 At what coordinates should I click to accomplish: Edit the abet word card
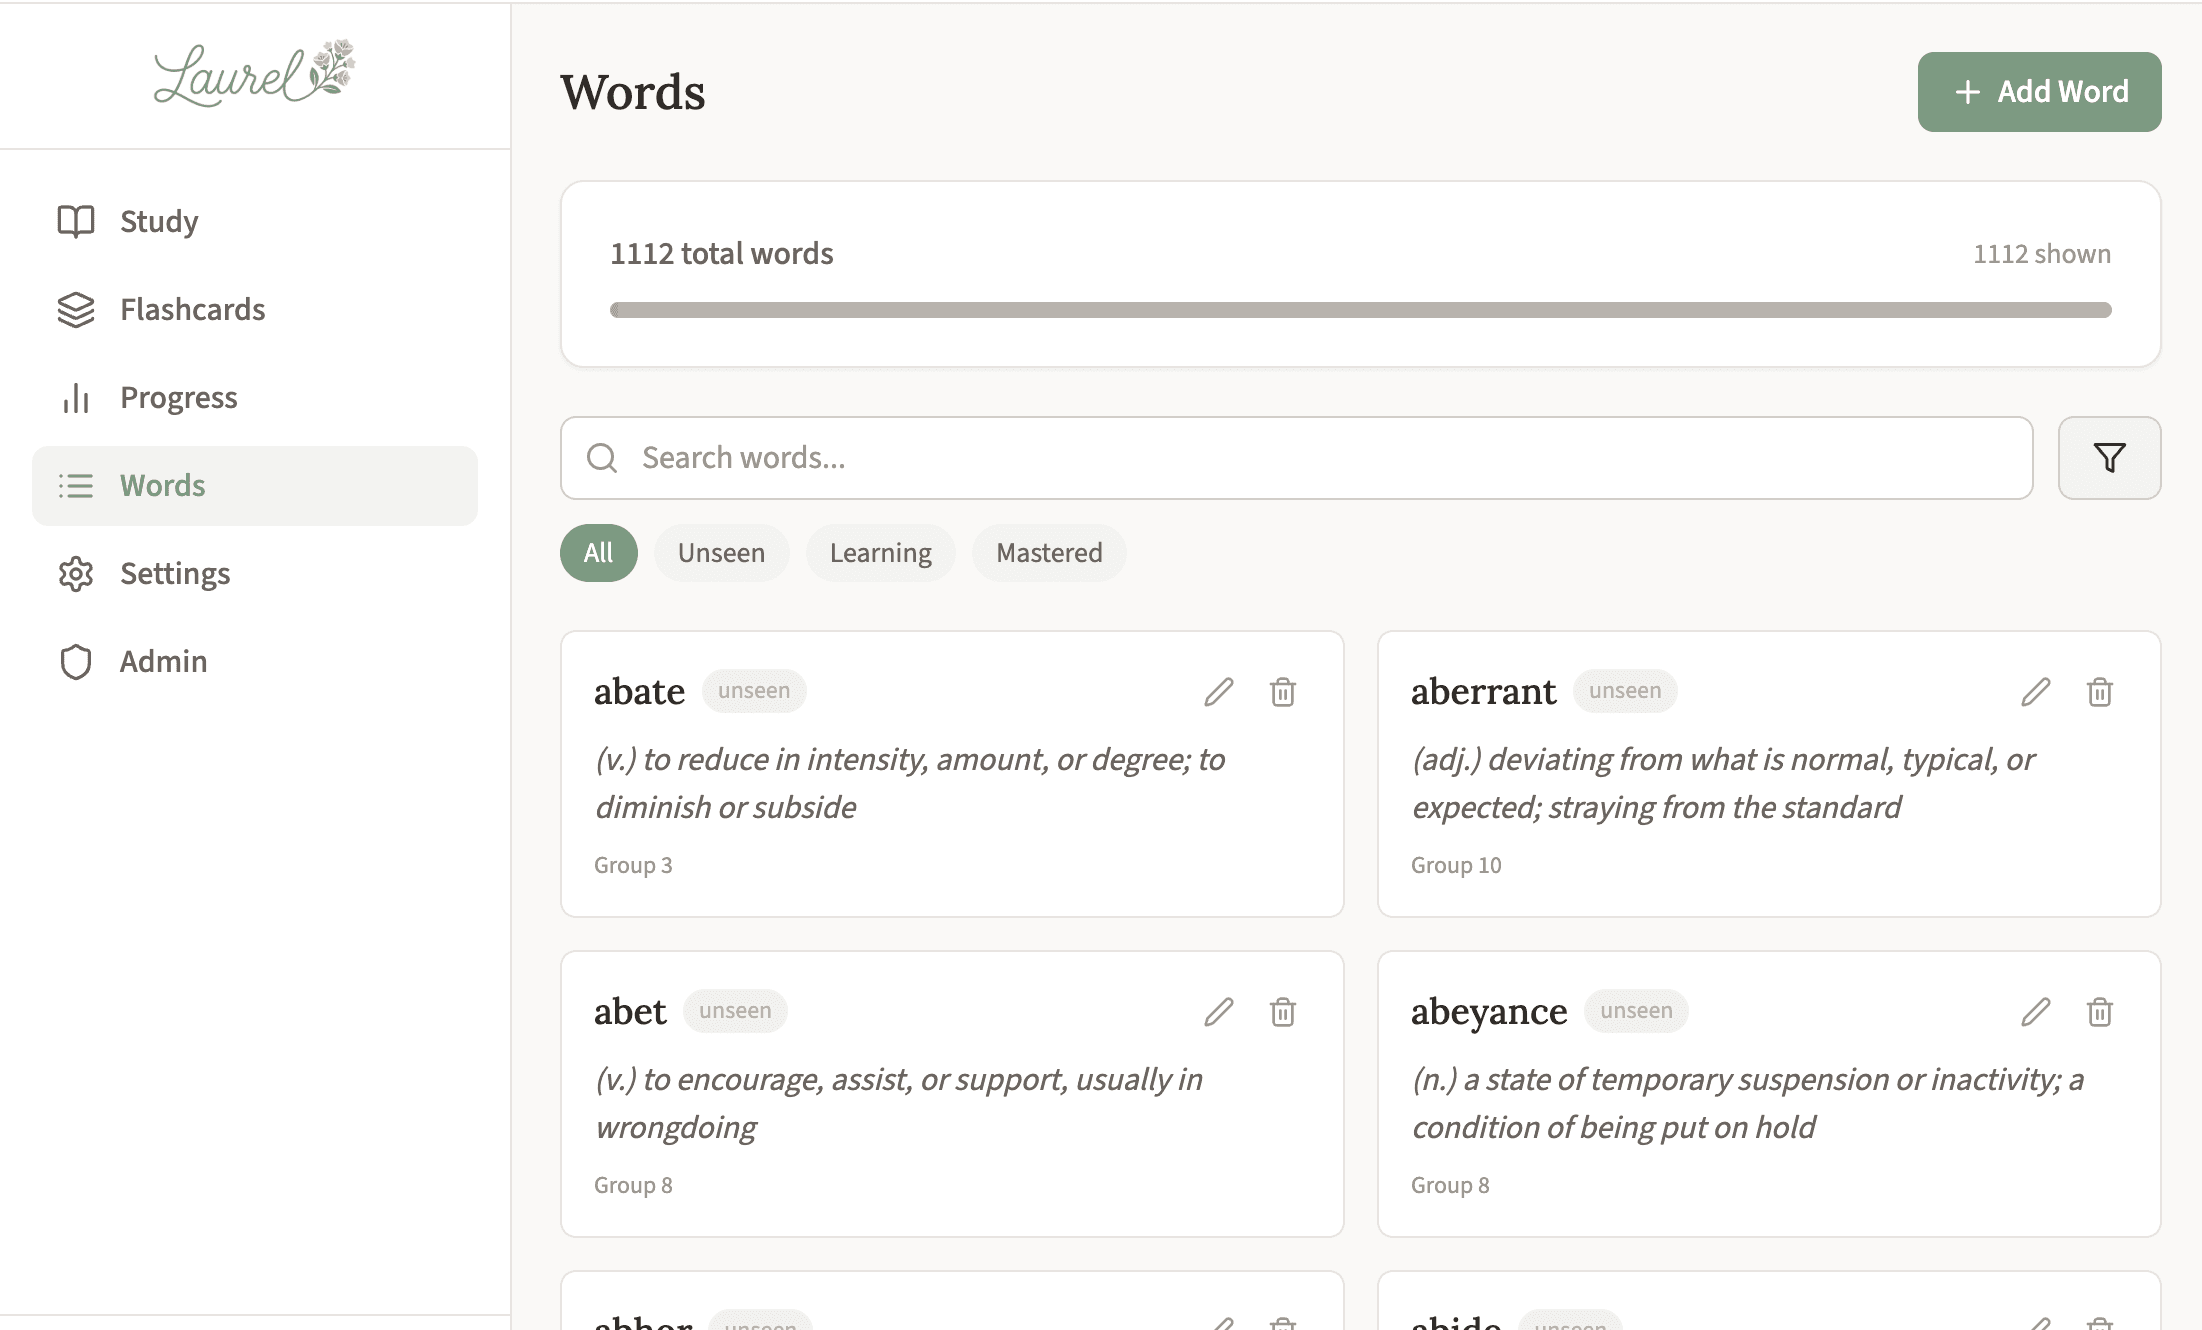pos(1218,1012)
